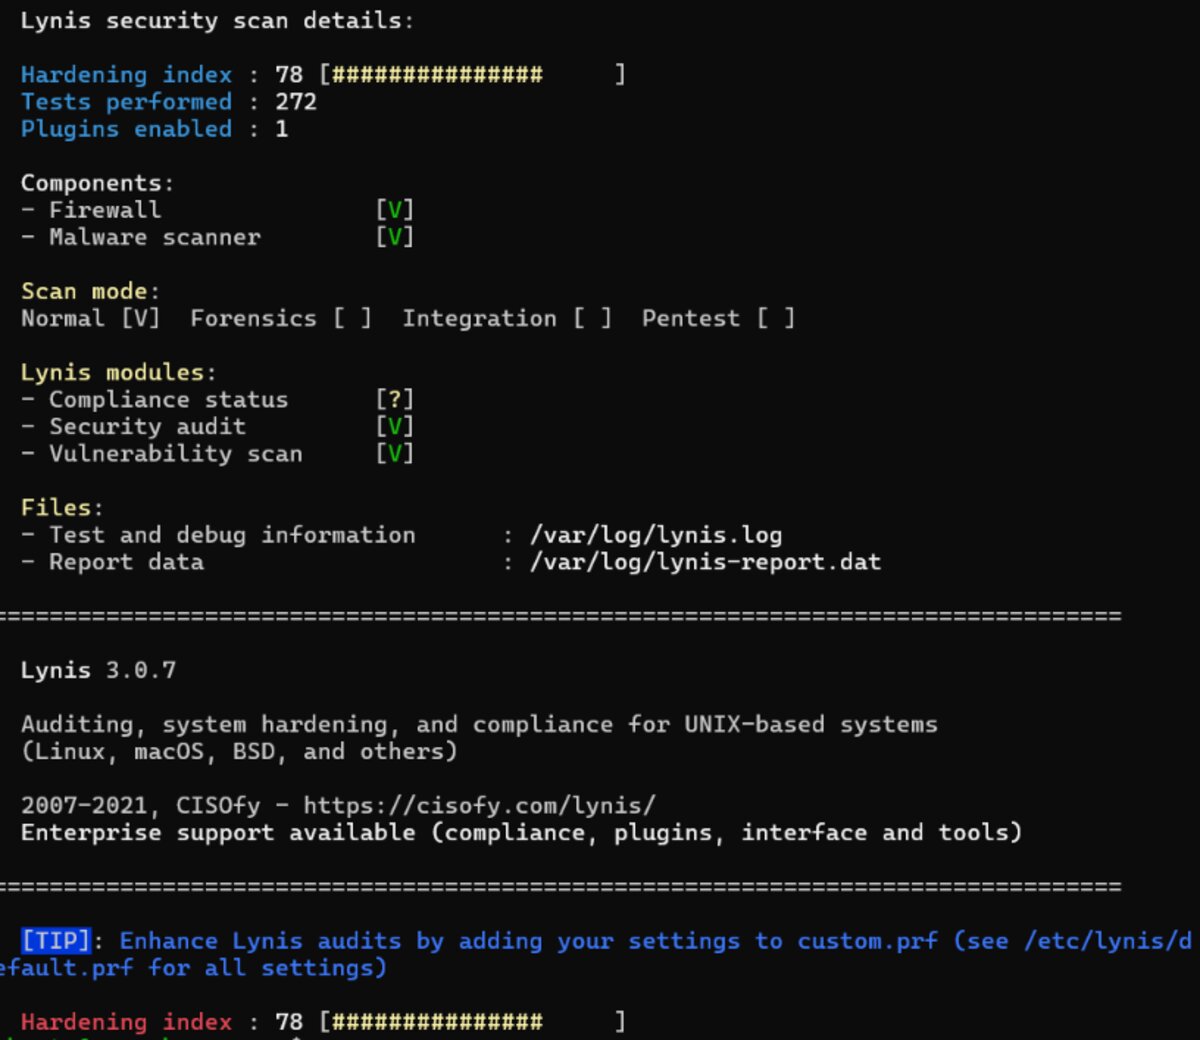This screenshot has height=1040, width=1200.
Task: Select the "Test and debug information" label
Action: click(218, 535)
